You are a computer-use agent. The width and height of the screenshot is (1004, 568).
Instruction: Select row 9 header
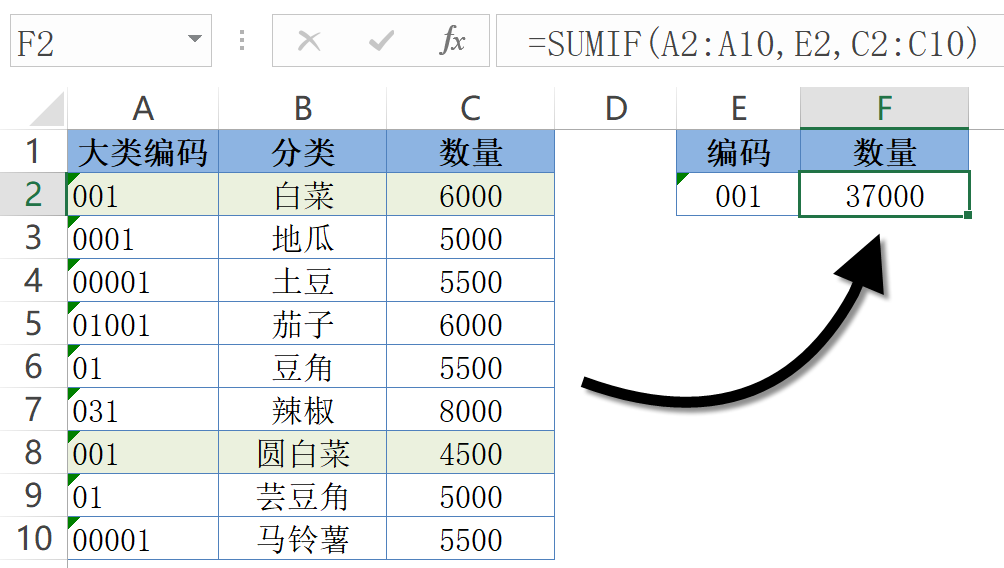click(x=33, y=495)
